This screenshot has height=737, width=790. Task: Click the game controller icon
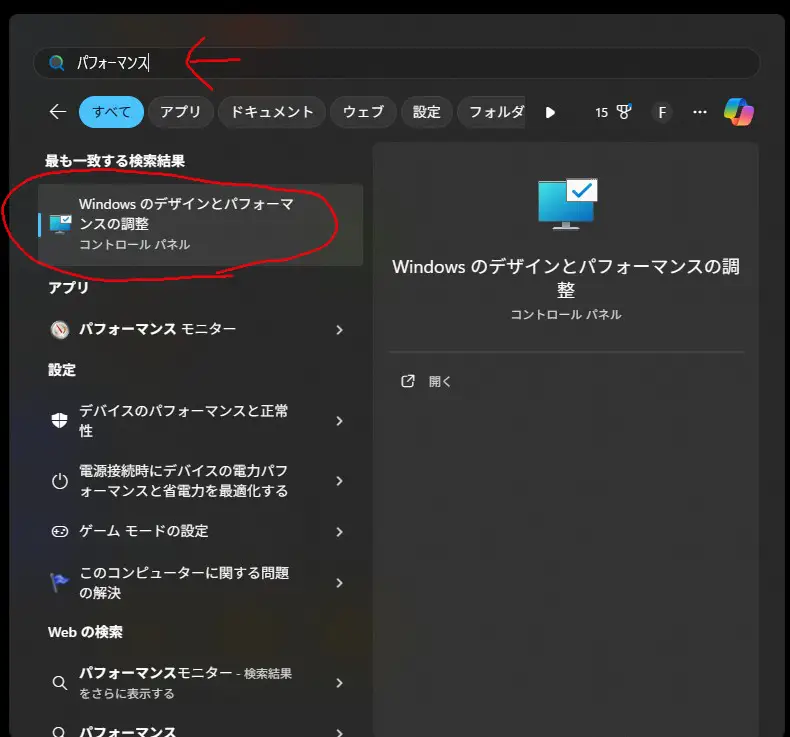pyautogui.click(x=60, y=531)
